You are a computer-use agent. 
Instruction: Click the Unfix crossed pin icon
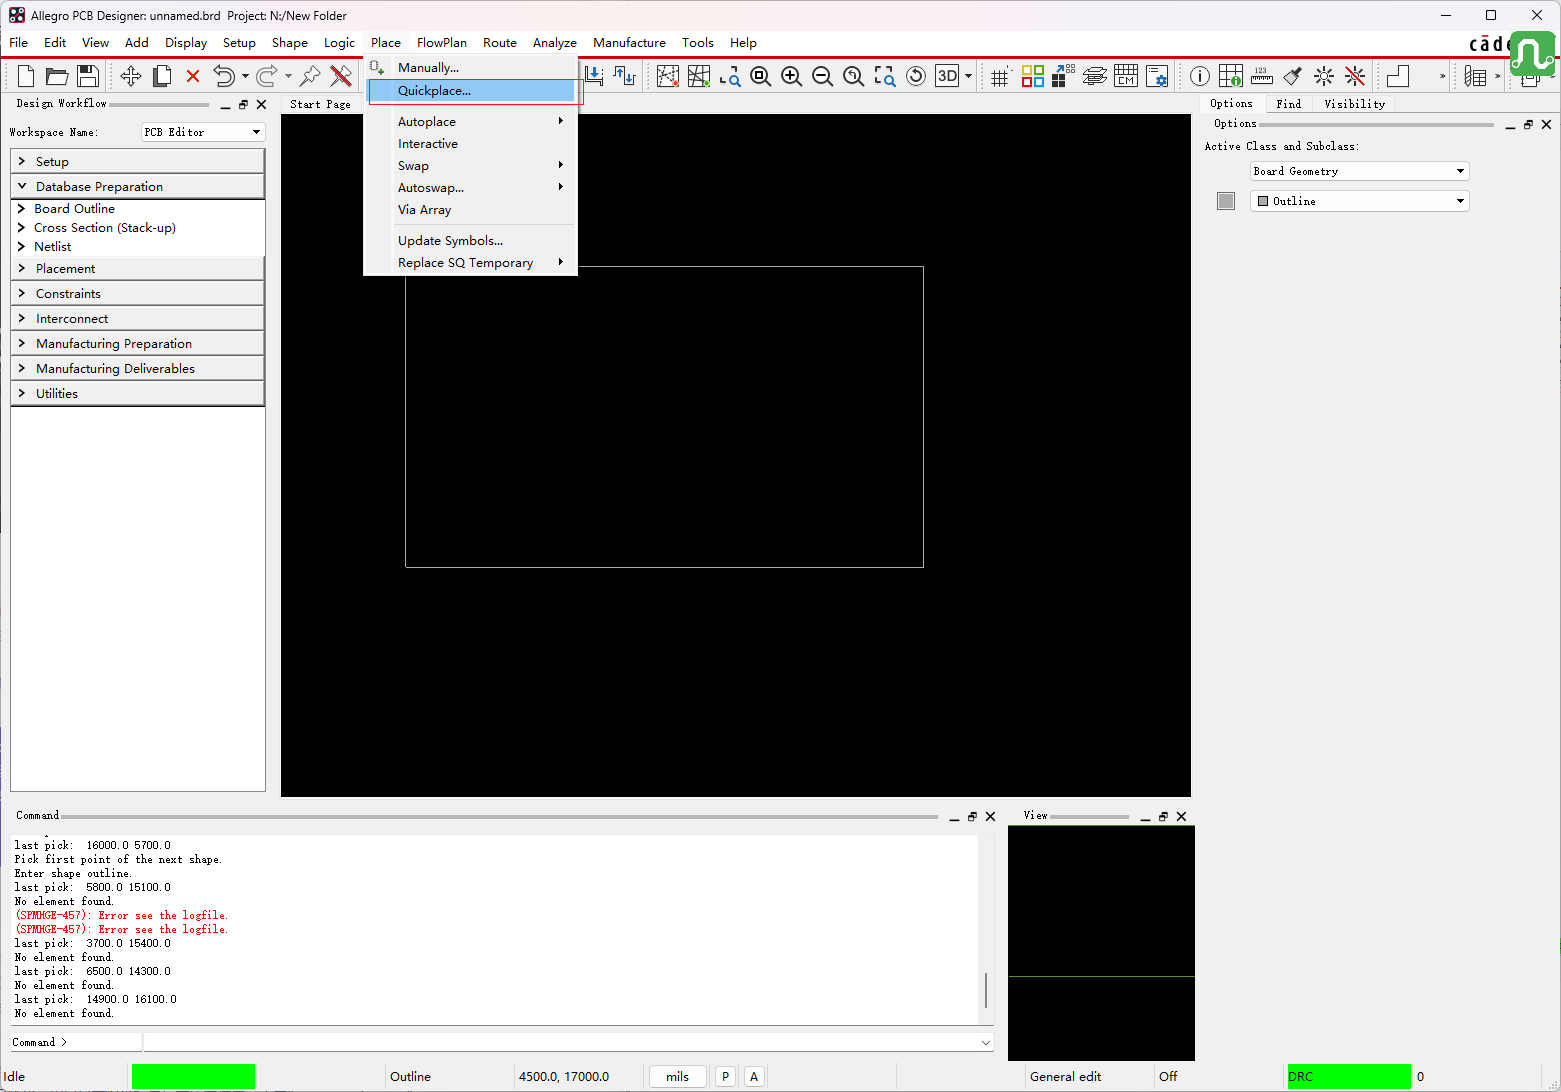(x=341, y=76)
